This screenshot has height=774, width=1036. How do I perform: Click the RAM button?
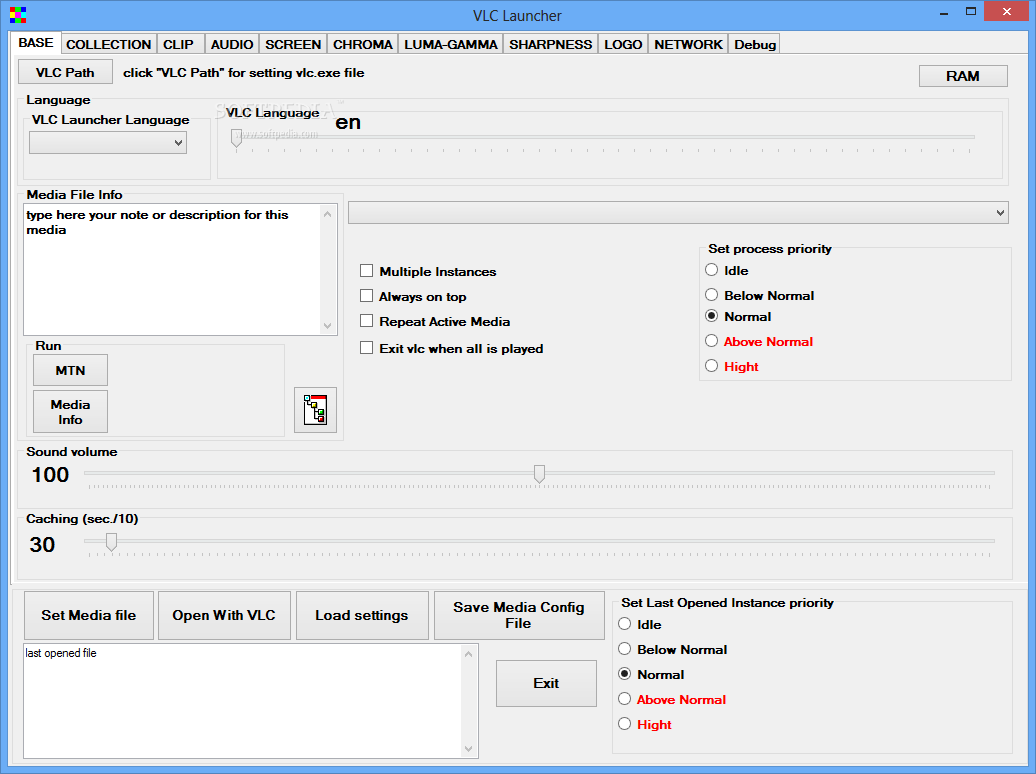pyautogui.click(x=963, y=76)
